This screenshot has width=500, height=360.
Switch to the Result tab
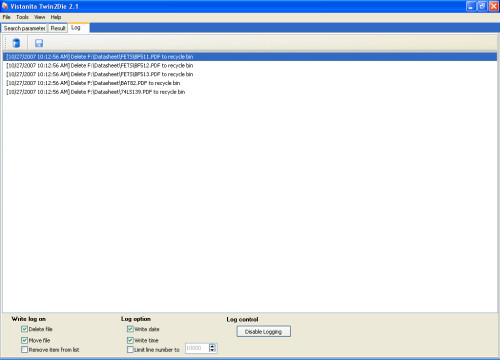point(58,28)
